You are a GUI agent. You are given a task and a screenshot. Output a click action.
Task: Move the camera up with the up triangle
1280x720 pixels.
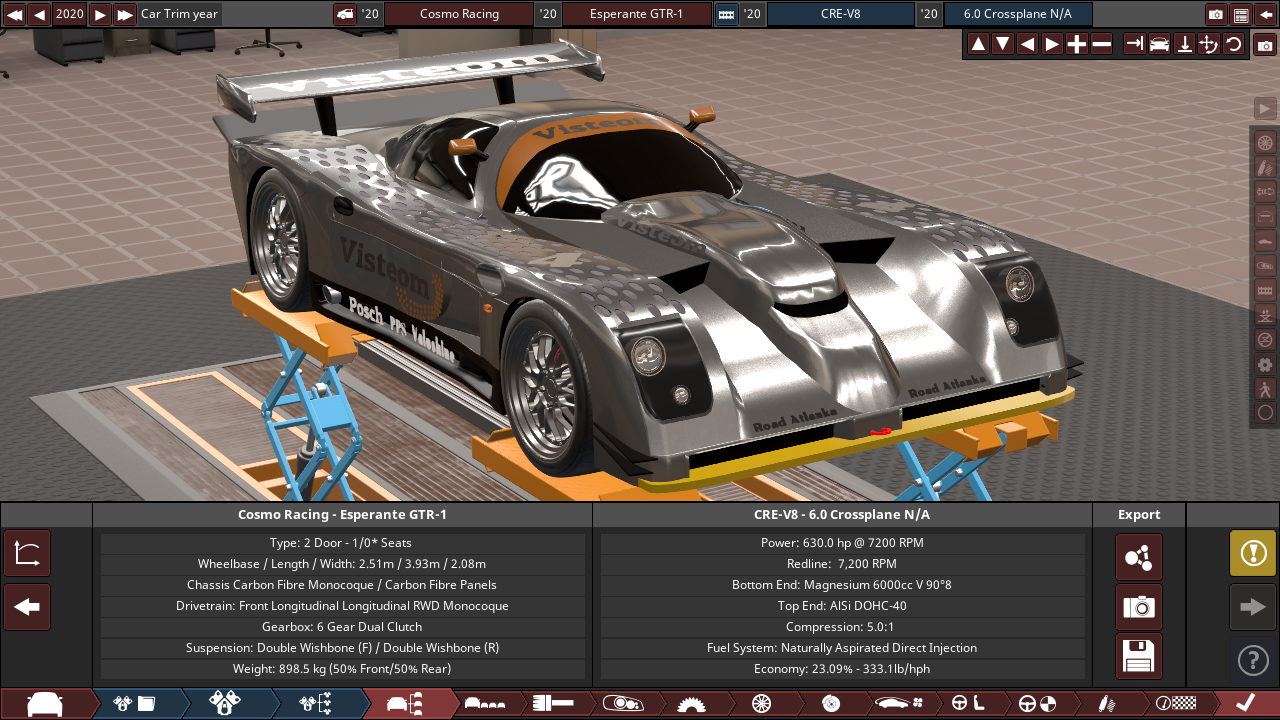pyautogui.click(x=978, y=44)
